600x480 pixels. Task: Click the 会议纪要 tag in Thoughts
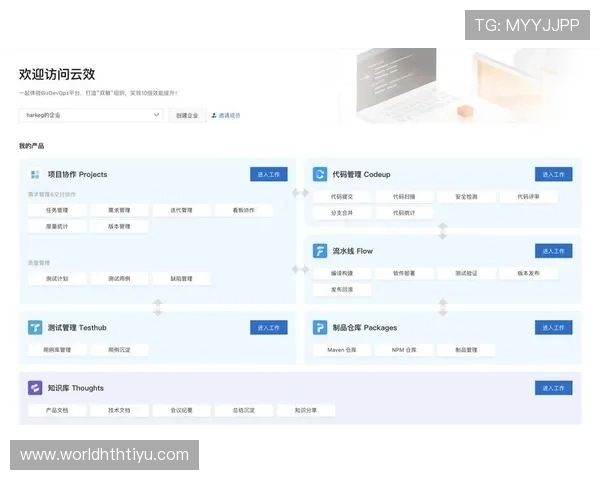point(181,410)
